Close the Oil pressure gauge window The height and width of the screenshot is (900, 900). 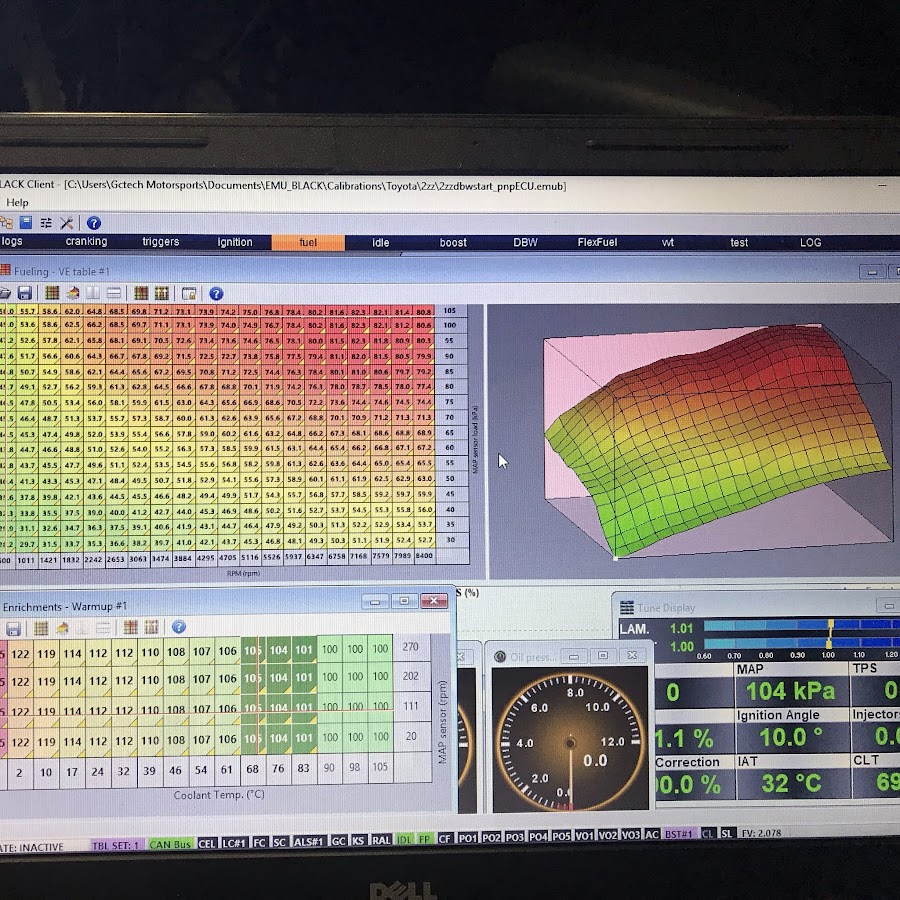point(632,655)
